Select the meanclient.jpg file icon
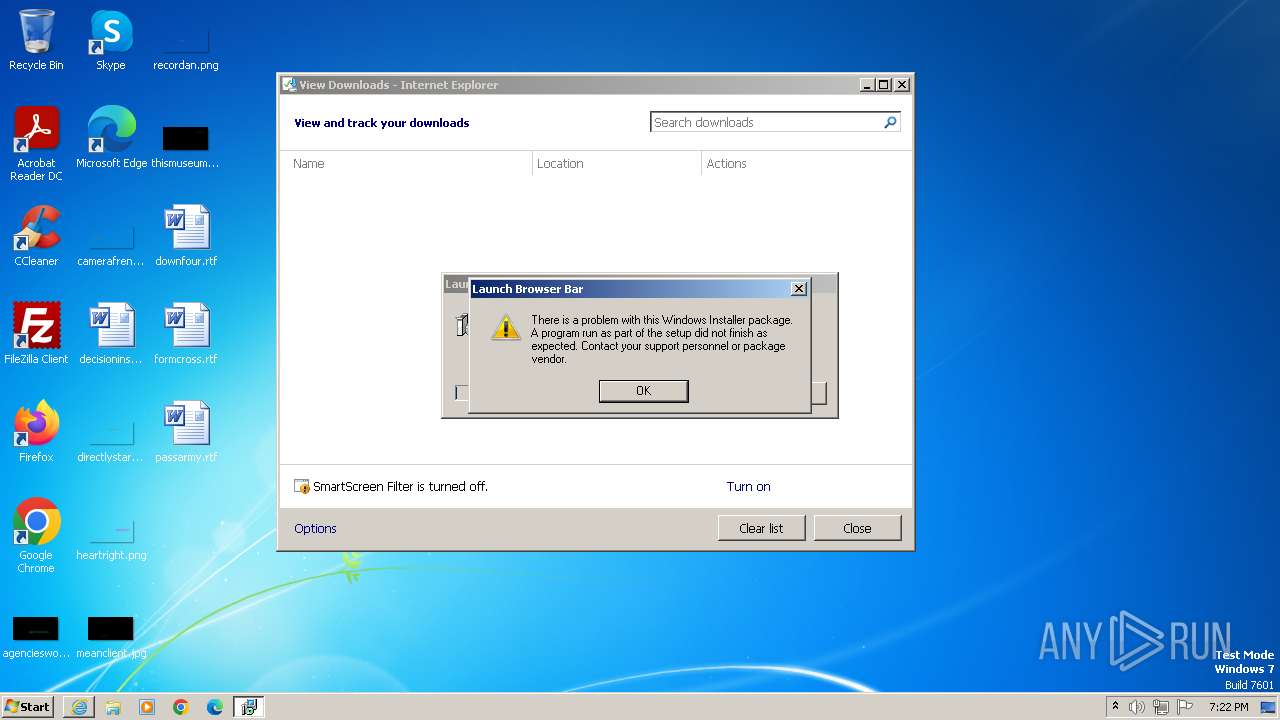Screen dimensions: 1280x720 111,637
